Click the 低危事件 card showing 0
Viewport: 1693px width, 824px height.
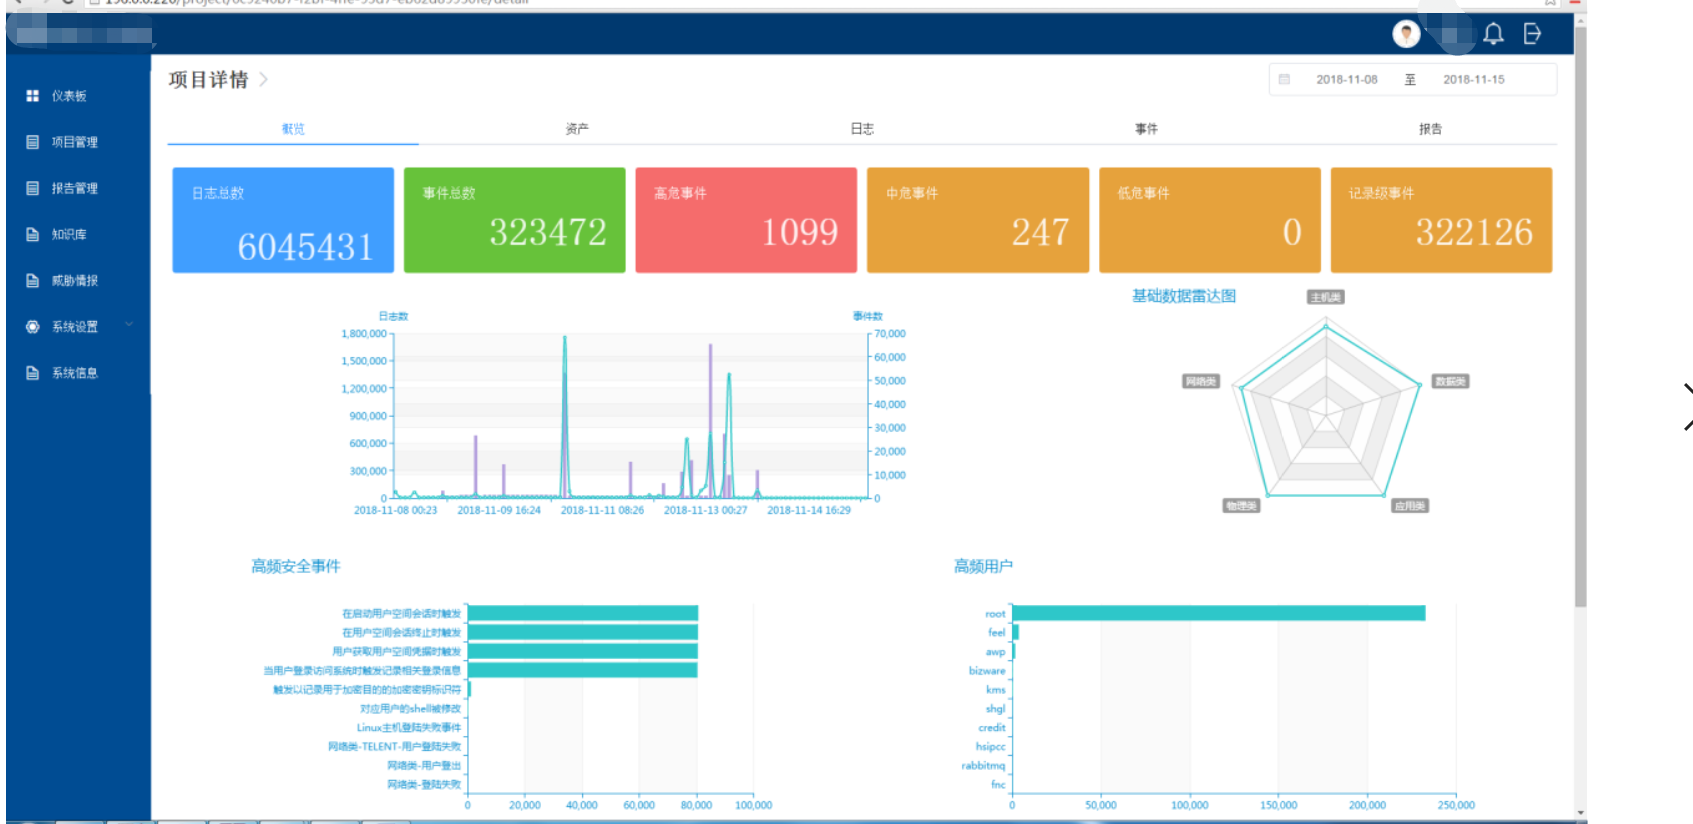click(1210, 220)
